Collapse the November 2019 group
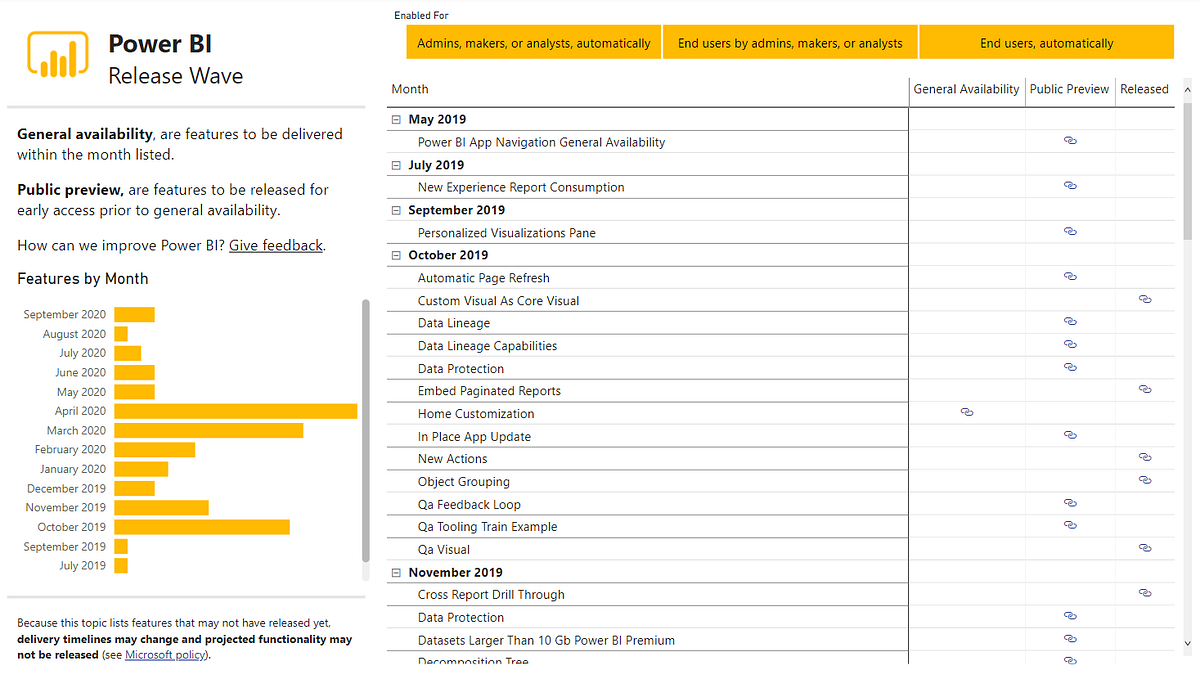The width and height of the screenshot is (1200, 675). pyautogui.click(x=395, y=572)
